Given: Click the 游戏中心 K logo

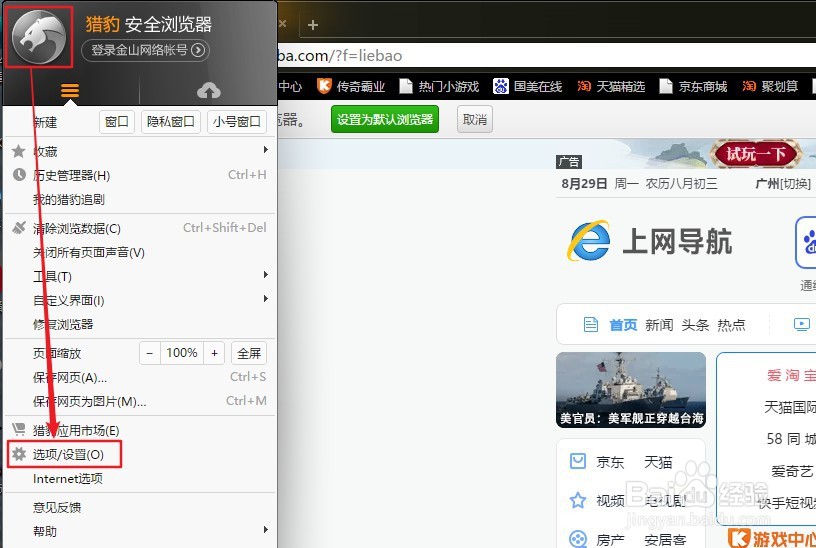Looking at the screenshot, I should 738,538.
